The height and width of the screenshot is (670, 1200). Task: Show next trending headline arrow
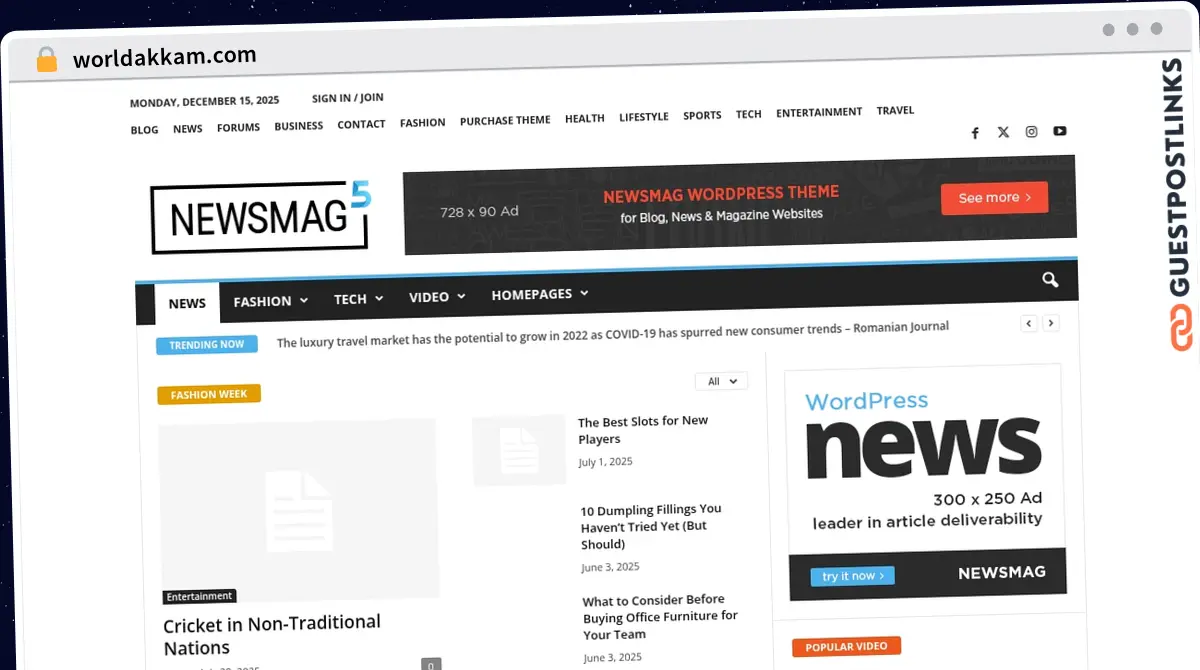[1050, 323]
